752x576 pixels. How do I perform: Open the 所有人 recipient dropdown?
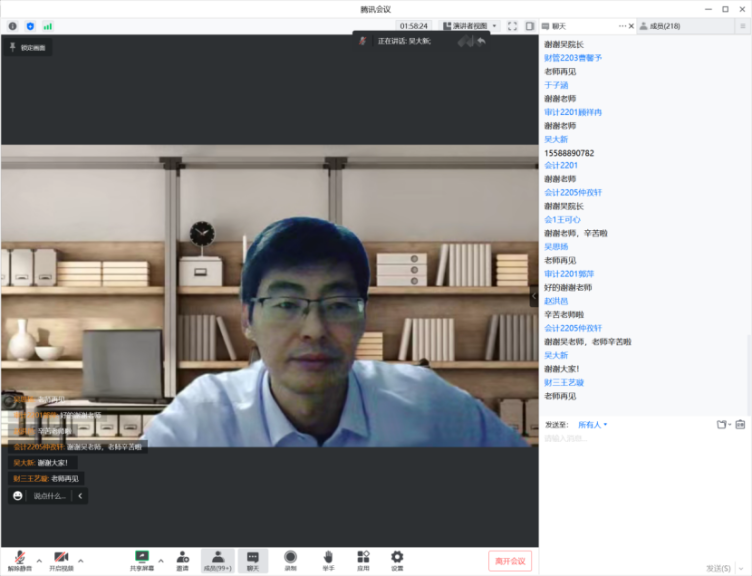[592, 425]
